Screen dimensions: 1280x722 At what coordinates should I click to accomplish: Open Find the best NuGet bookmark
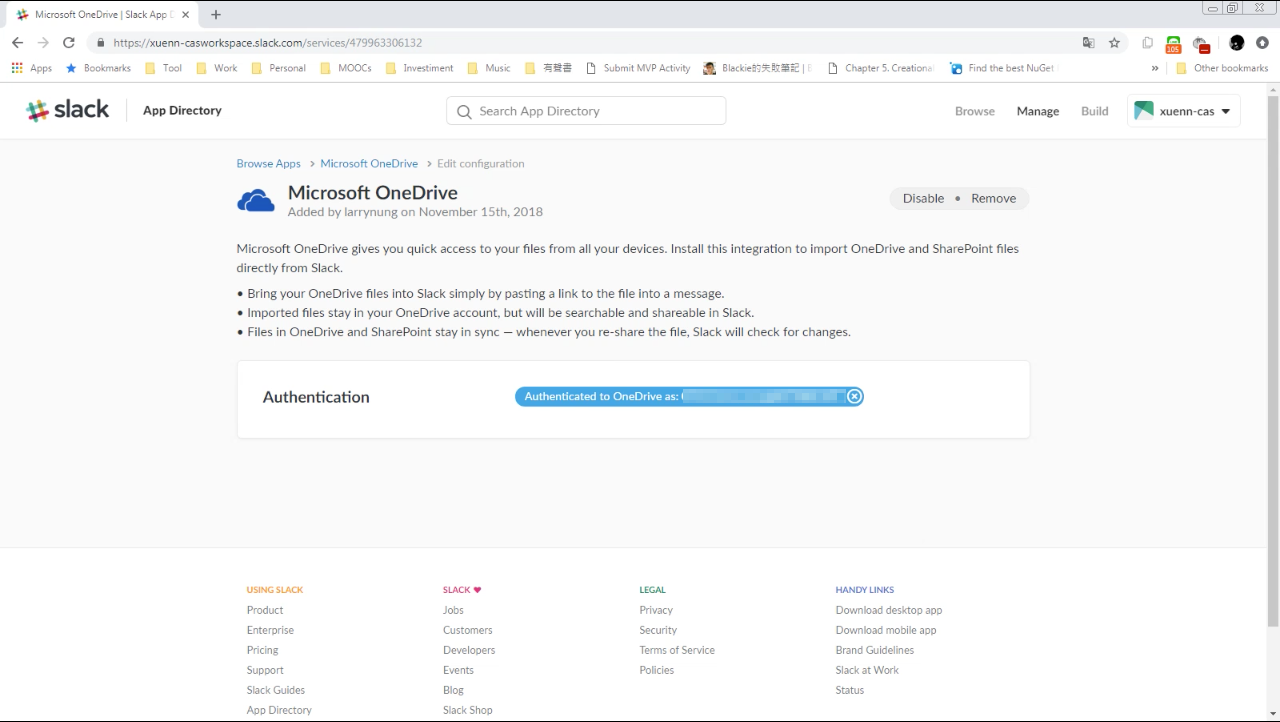pyautogui.click(x=1002, y=68)
